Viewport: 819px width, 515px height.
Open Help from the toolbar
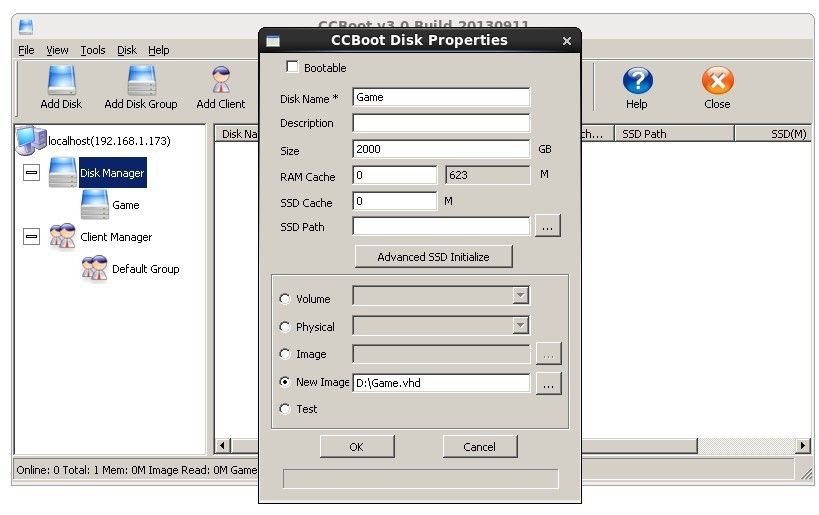[x=637, y=81]
